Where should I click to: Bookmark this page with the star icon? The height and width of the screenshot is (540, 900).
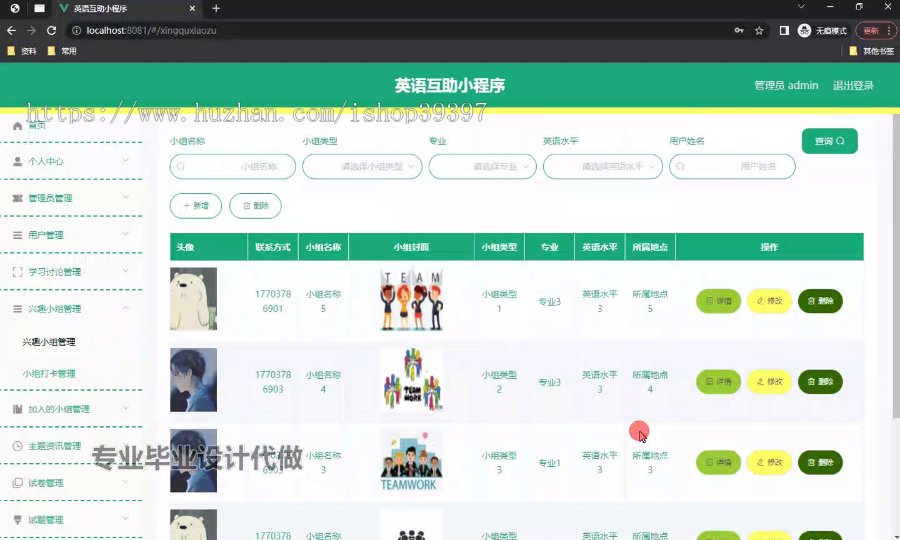(x=759, y=30)
